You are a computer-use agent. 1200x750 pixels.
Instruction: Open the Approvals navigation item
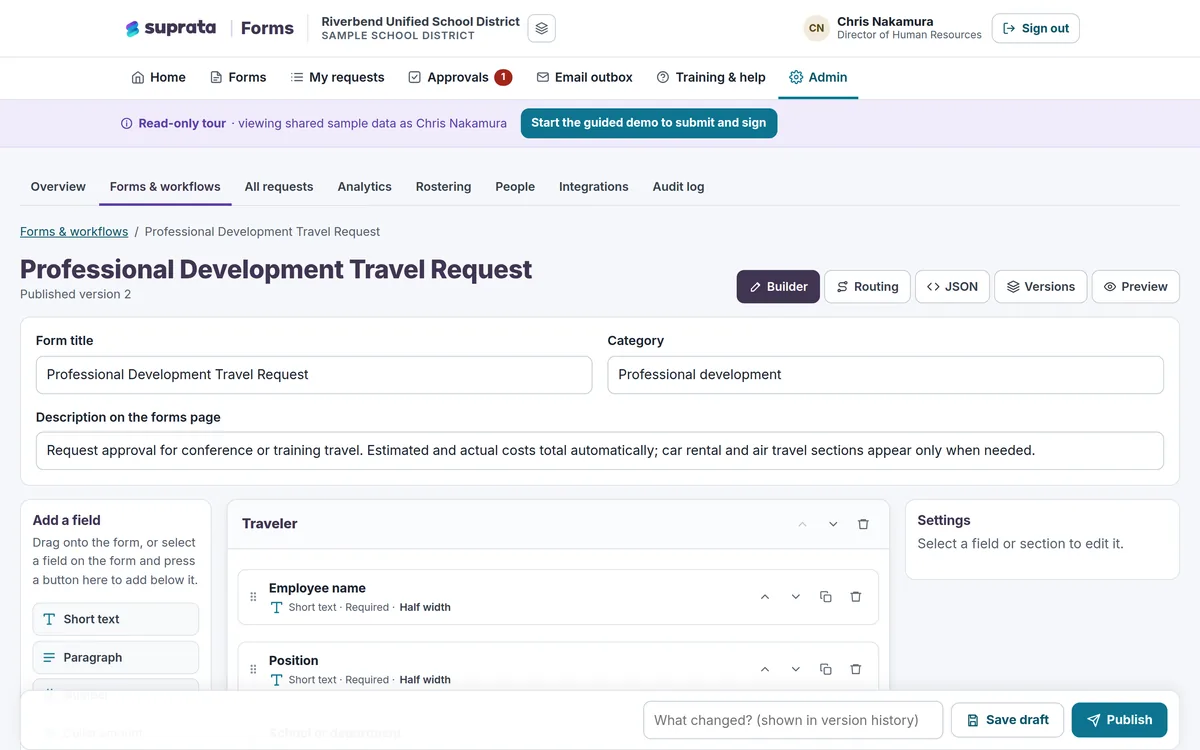point(460,77)
